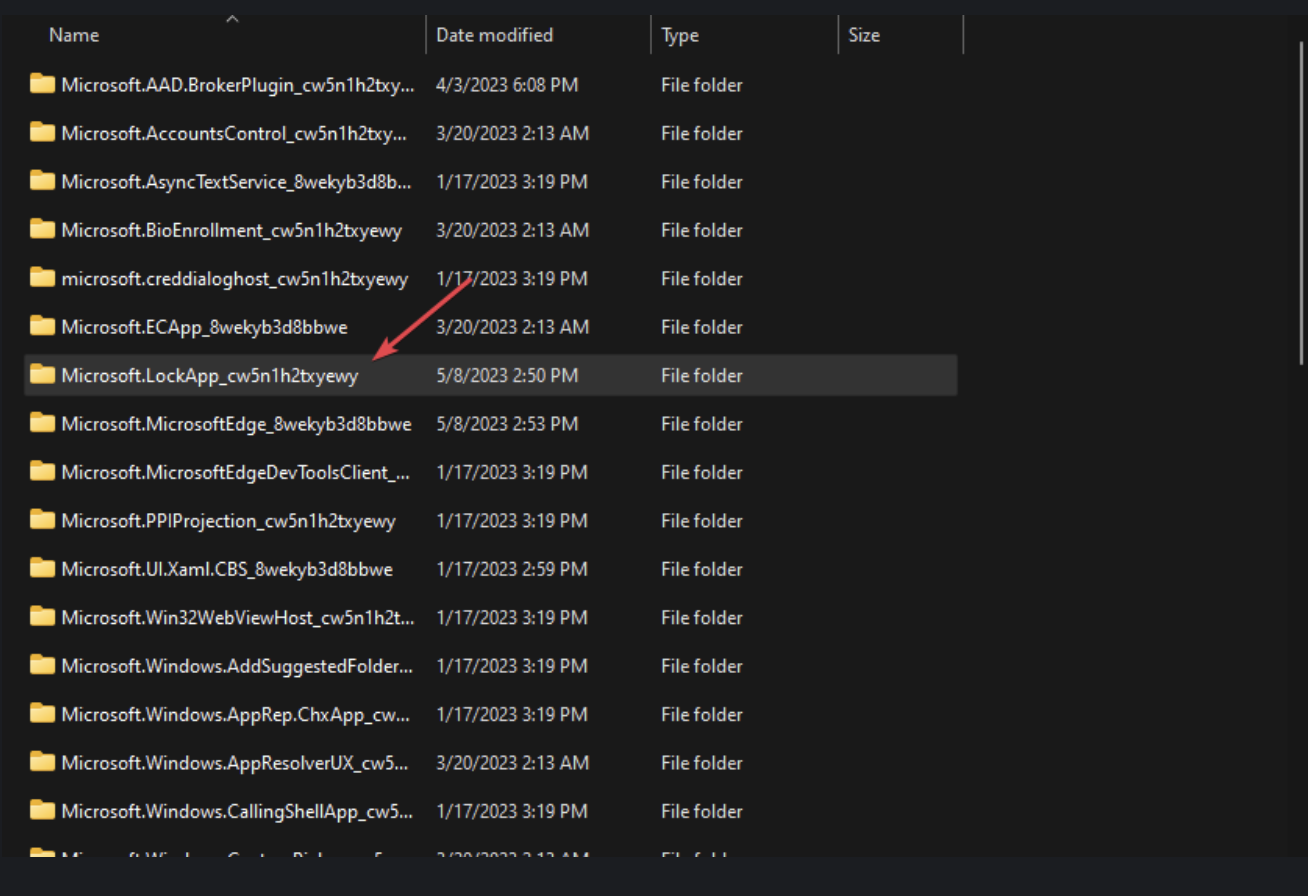Select the Microsoft.UI.Xaml.CBS folder icon
This screenshot has height=896, width=1308.
pyautogui.click(x=42, y=568)
